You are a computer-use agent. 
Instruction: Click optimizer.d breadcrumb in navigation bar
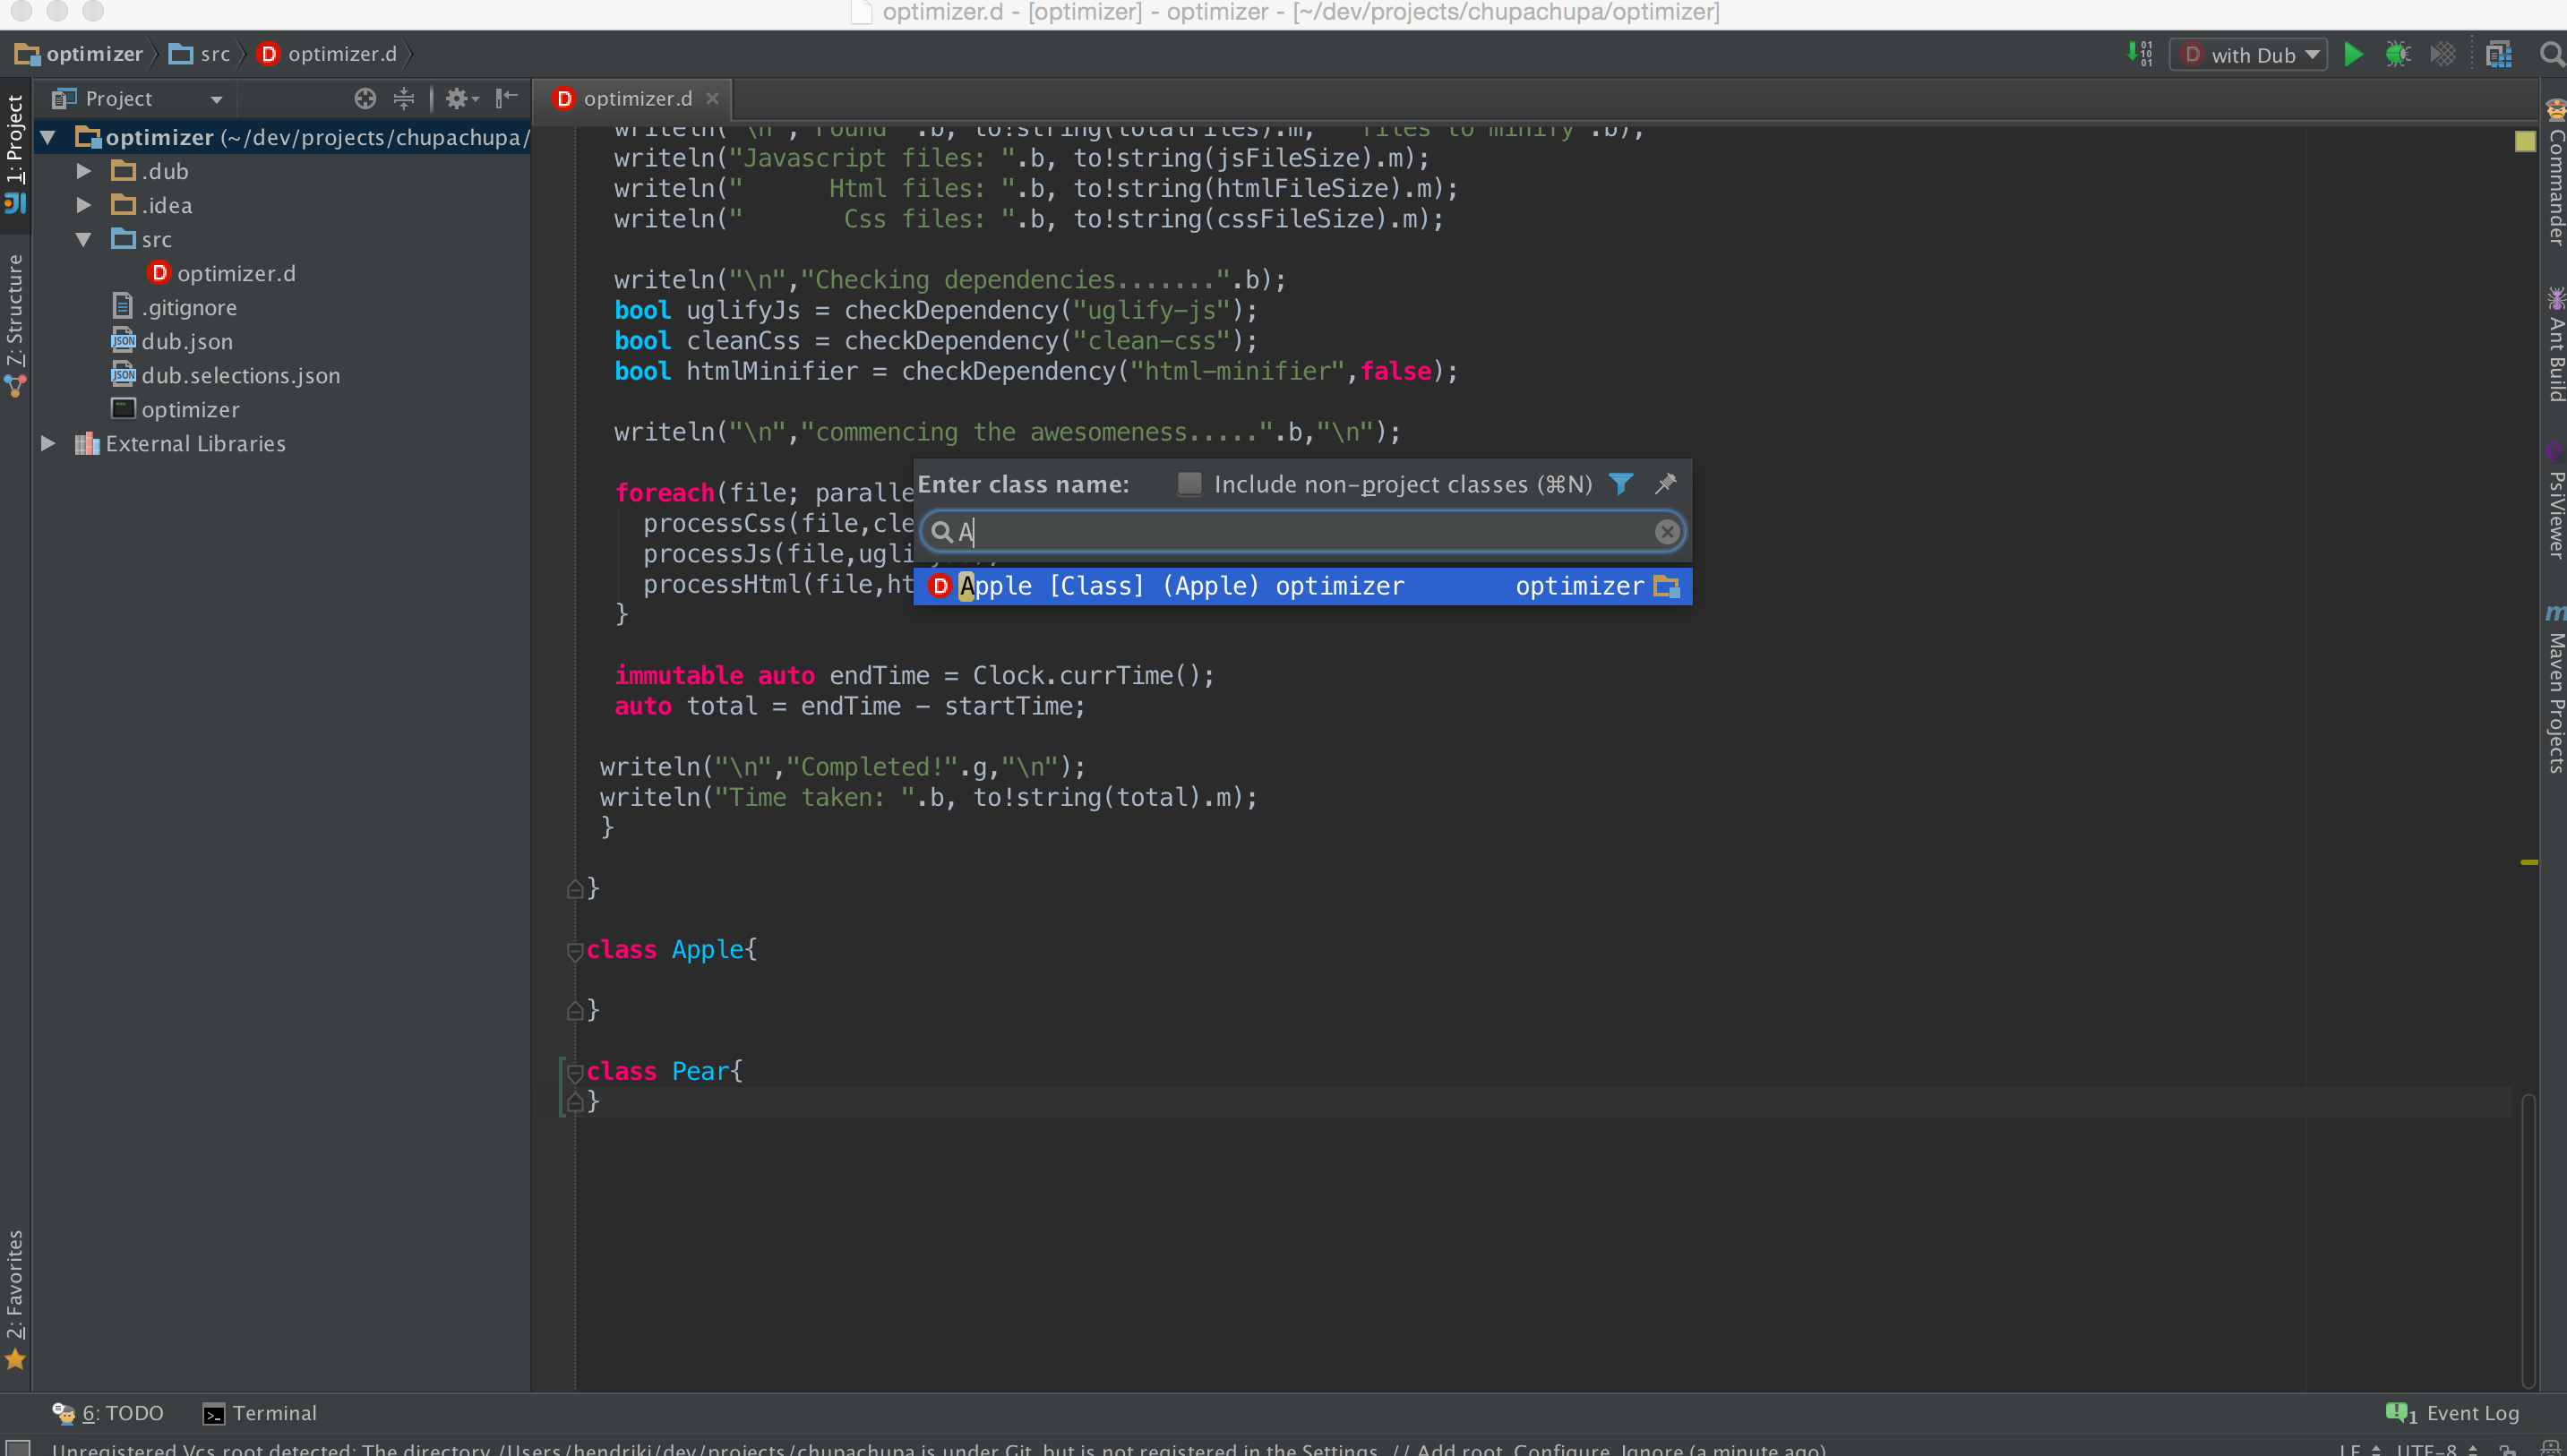(327, 54)
